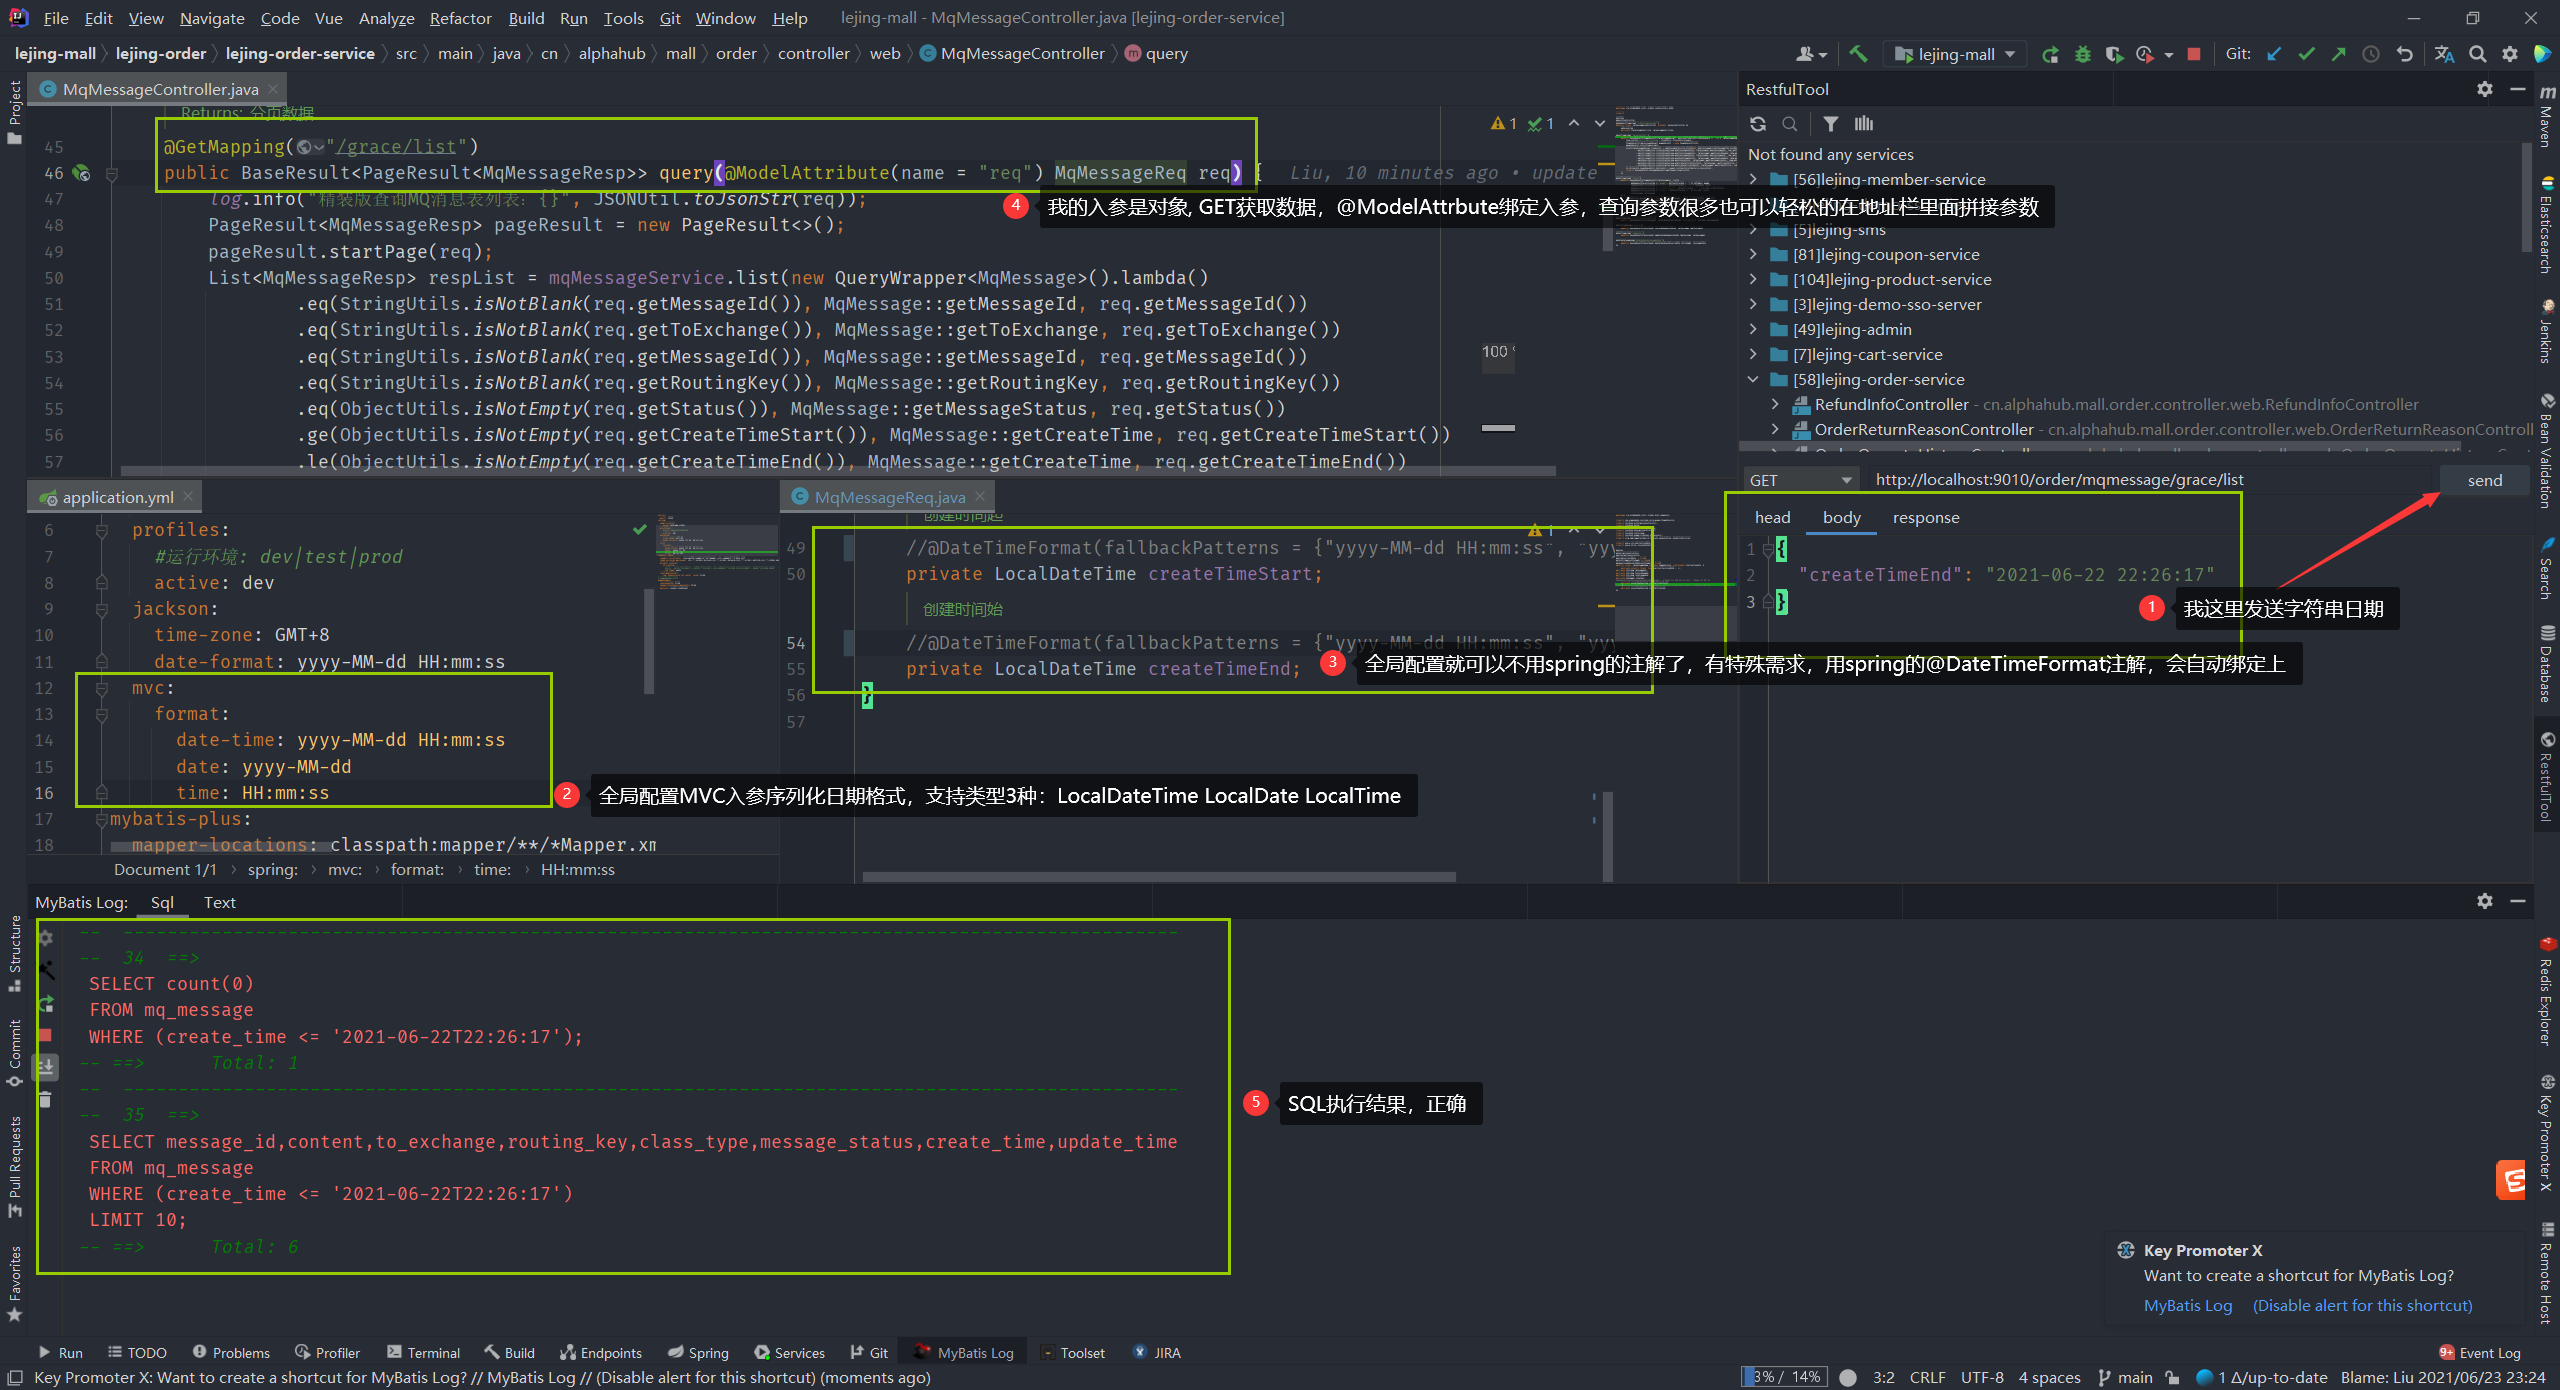Click Disable alert for this shortcut link

[2362, 1306]
